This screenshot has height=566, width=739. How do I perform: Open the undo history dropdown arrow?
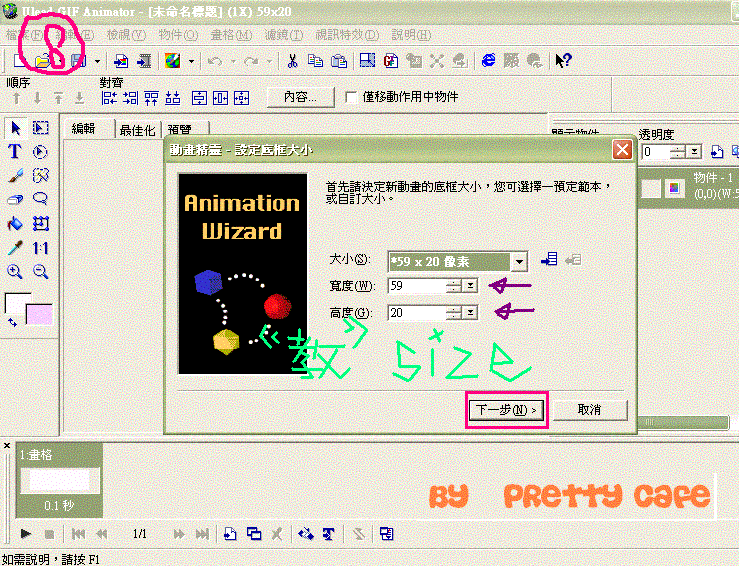click(x=233, y=61)
